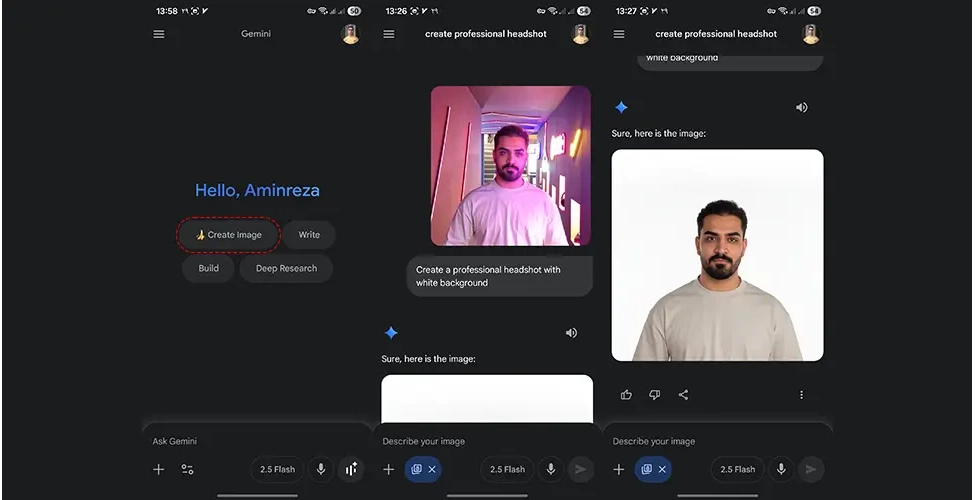Tap the Deep Research suggestion chip
This screenshot has width=975, height=500.
tap(287, 269)
